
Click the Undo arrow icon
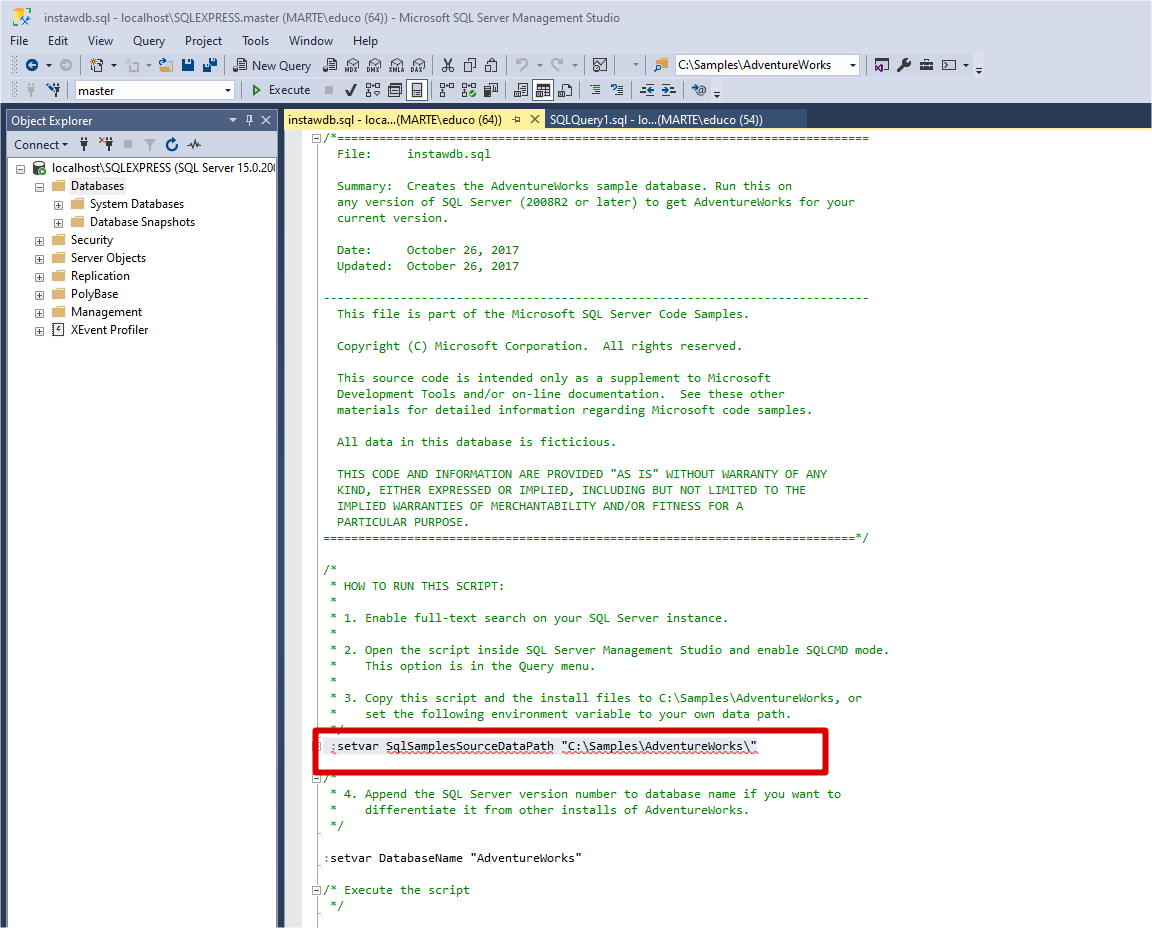point(522,65)
